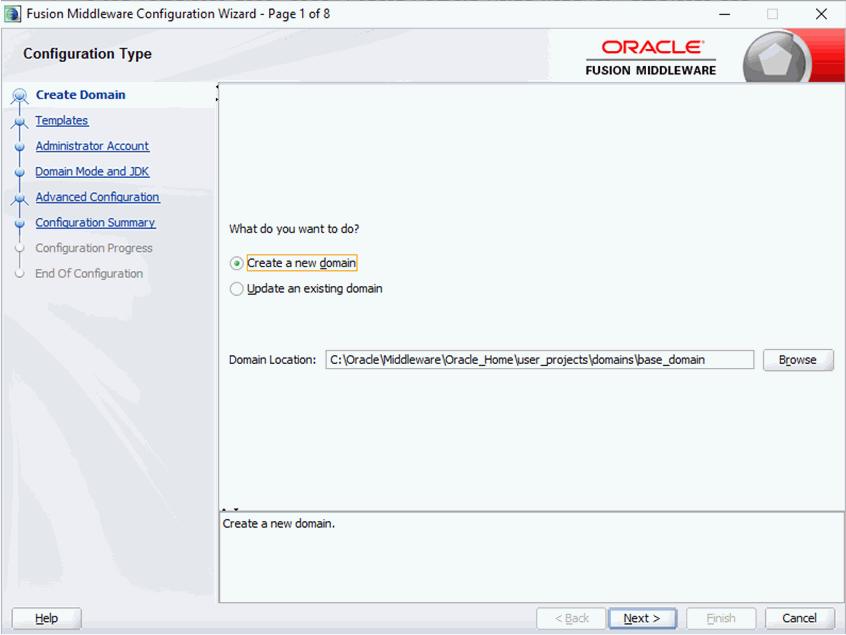
Task: Select the 'Create a new domain' option
Action: click(237, 263)
